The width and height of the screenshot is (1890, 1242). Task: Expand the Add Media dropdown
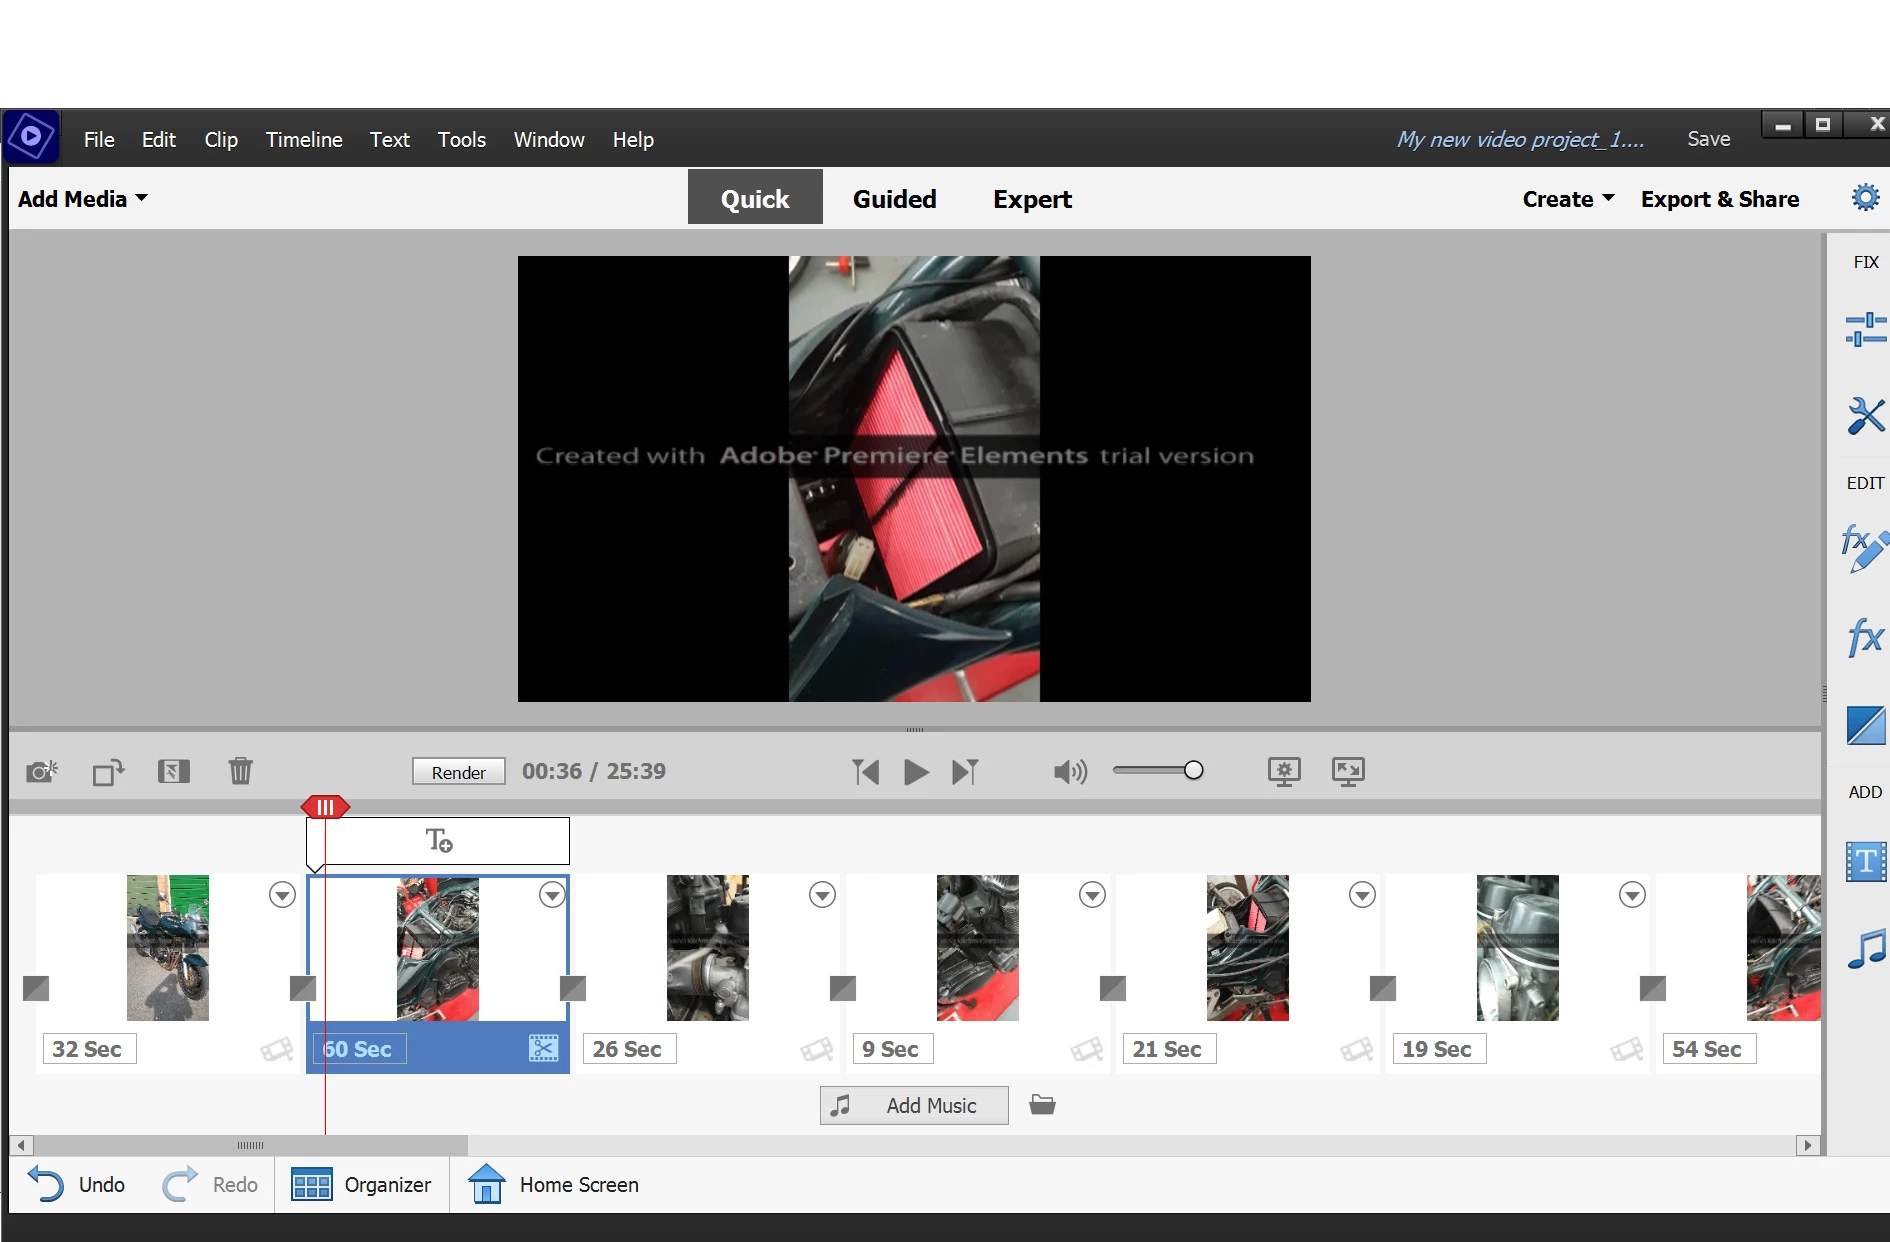click(x=83, y=199)
